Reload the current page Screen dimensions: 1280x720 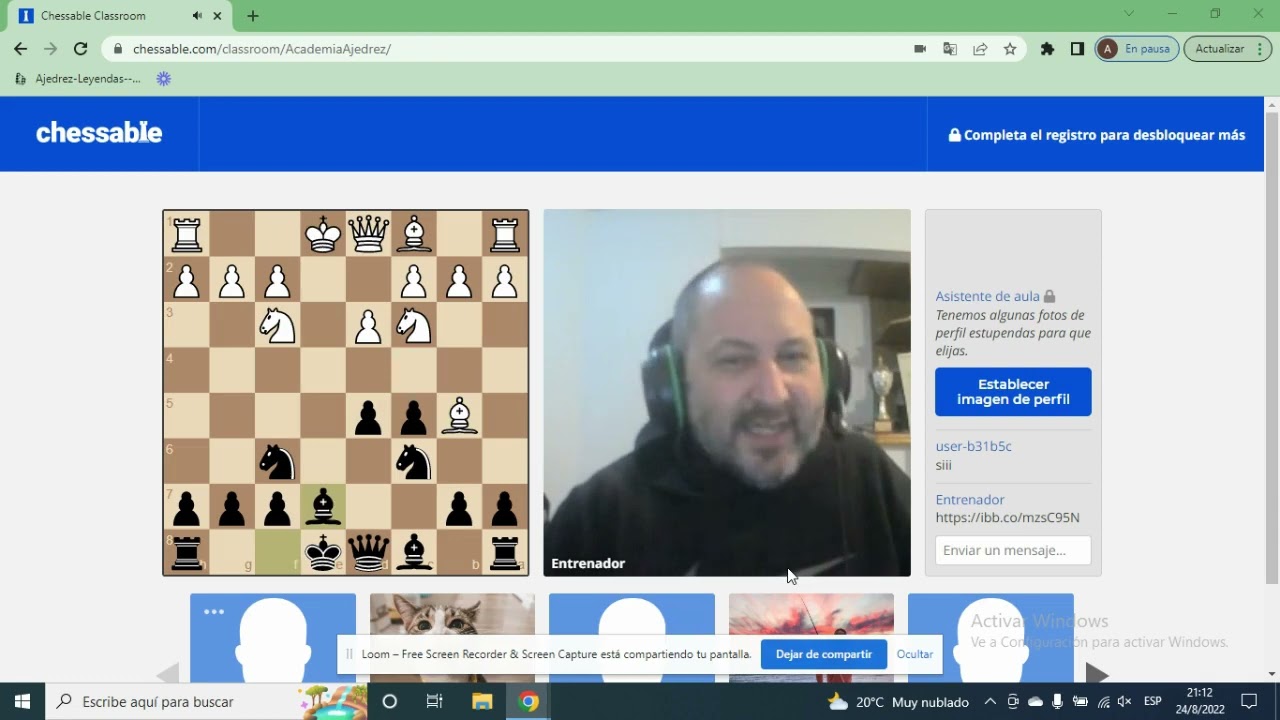click(x=81, y=49)
